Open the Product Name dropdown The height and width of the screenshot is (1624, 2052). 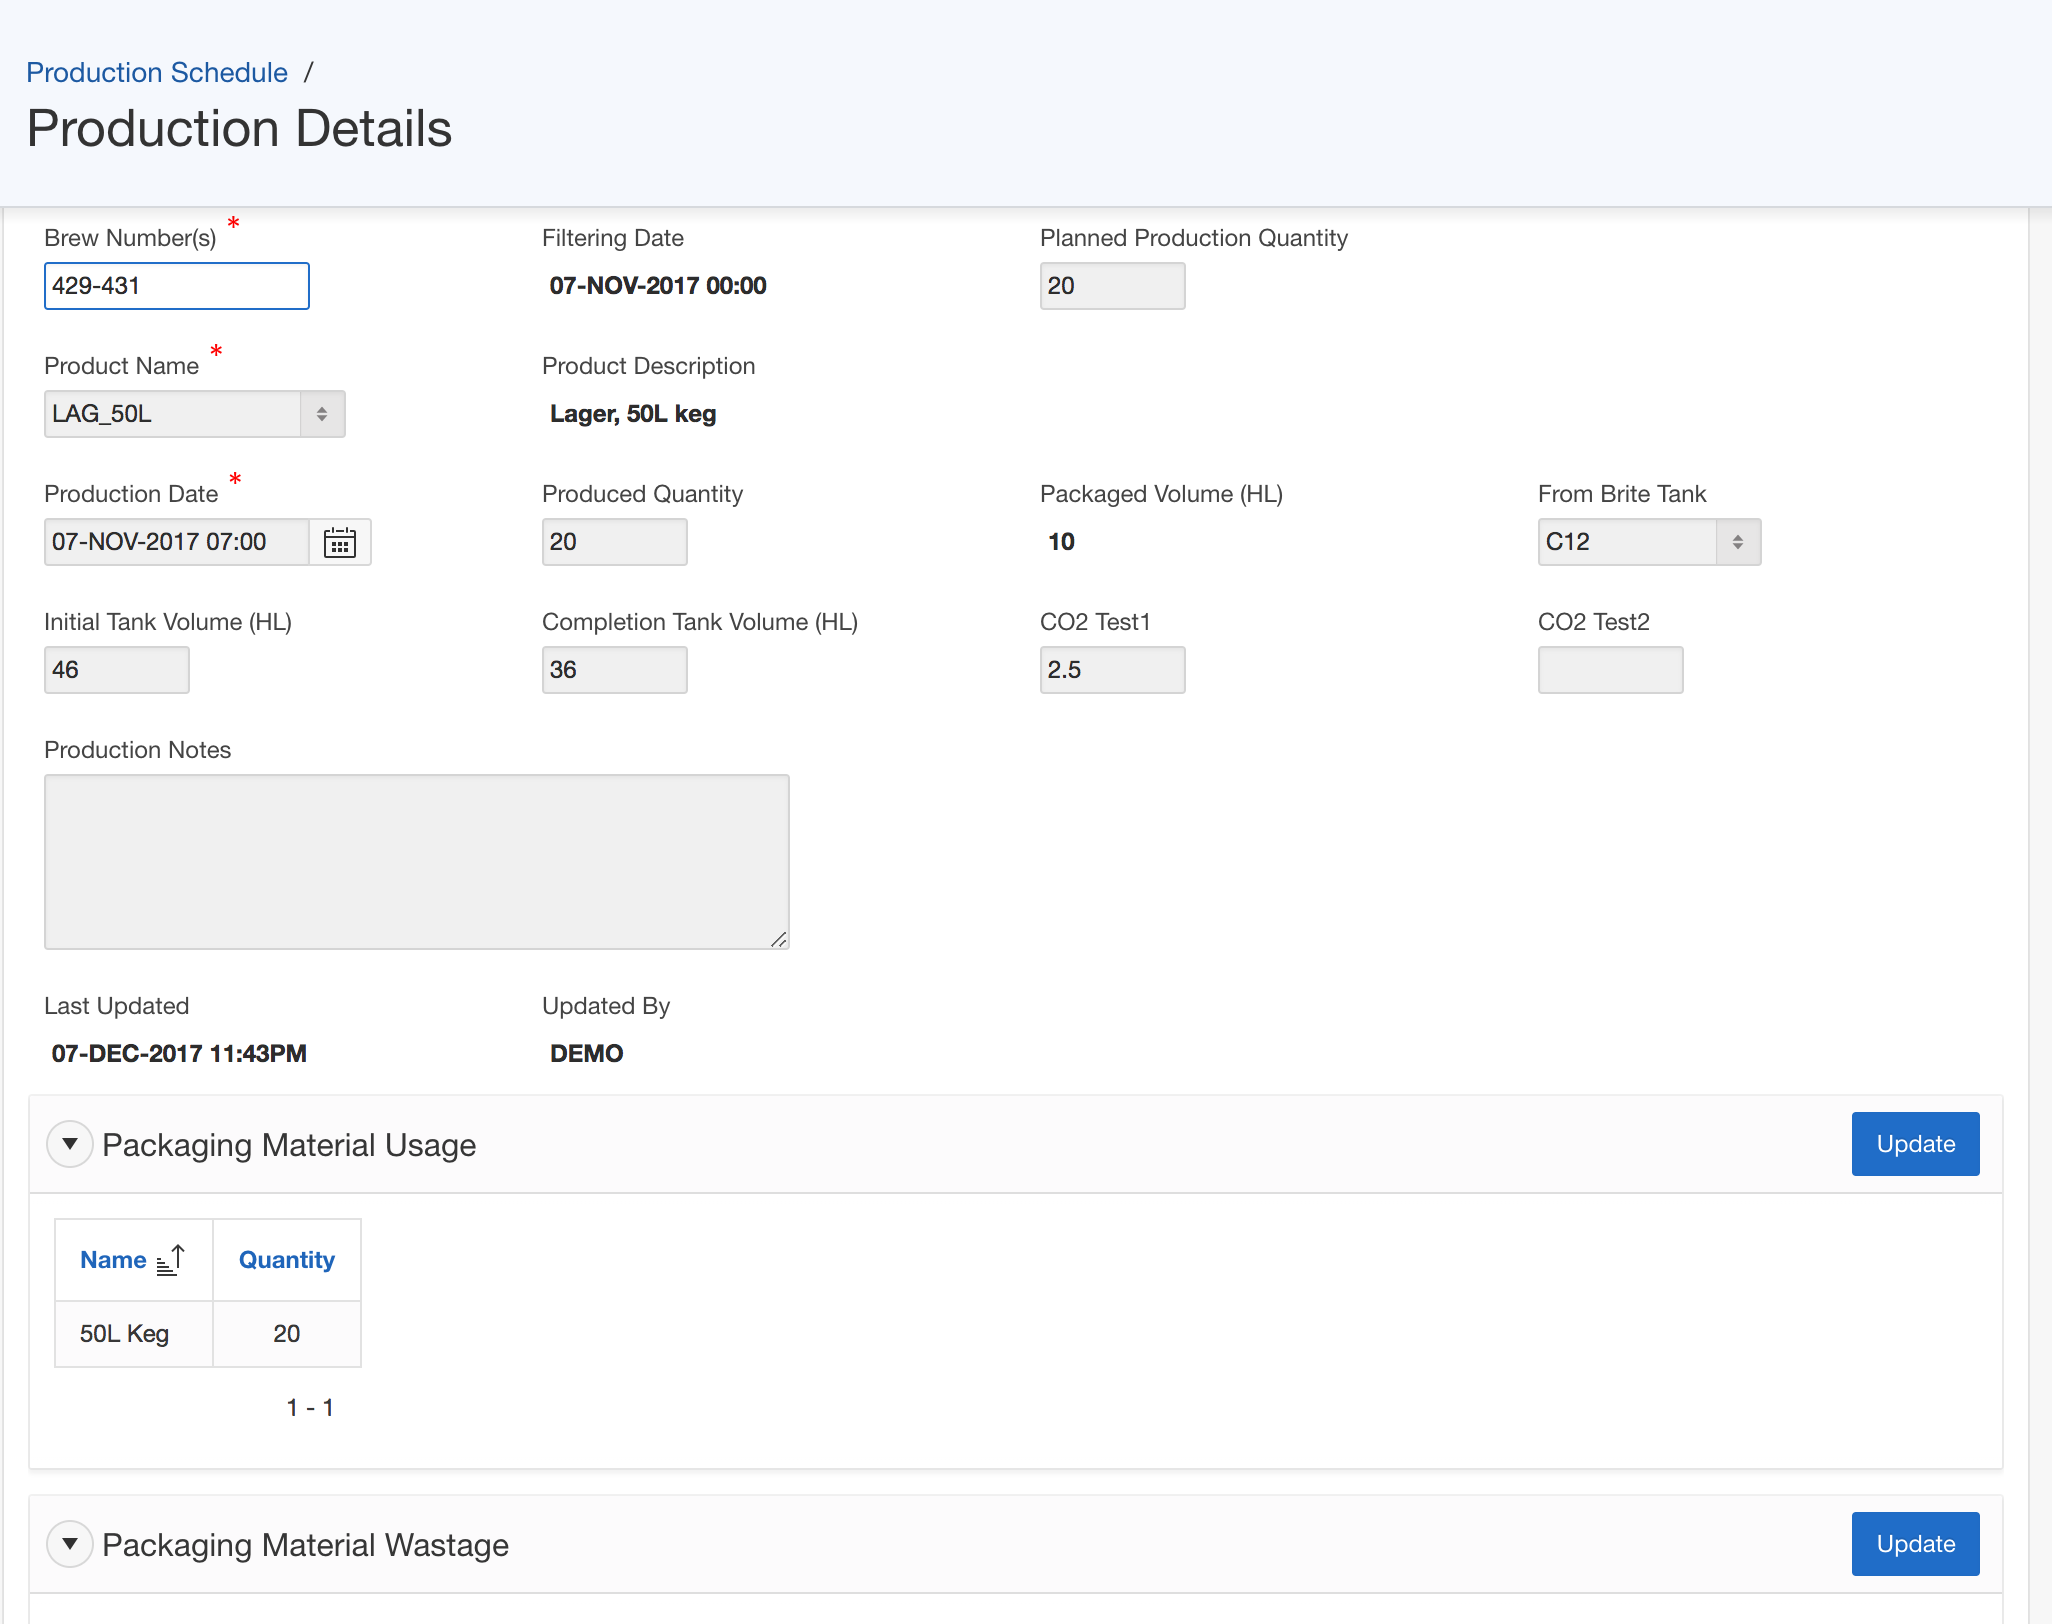pyautogui.click(x=195, y=414)
